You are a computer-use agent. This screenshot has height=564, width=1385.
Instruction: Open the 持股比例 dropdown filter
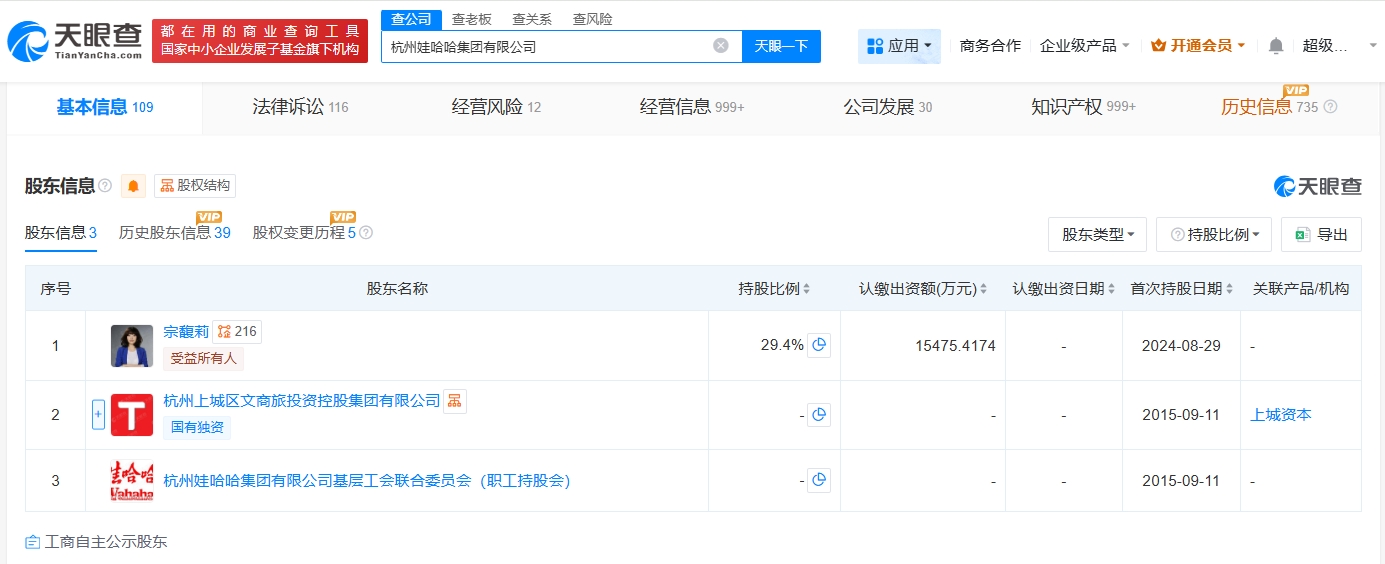pos(1214,235)
